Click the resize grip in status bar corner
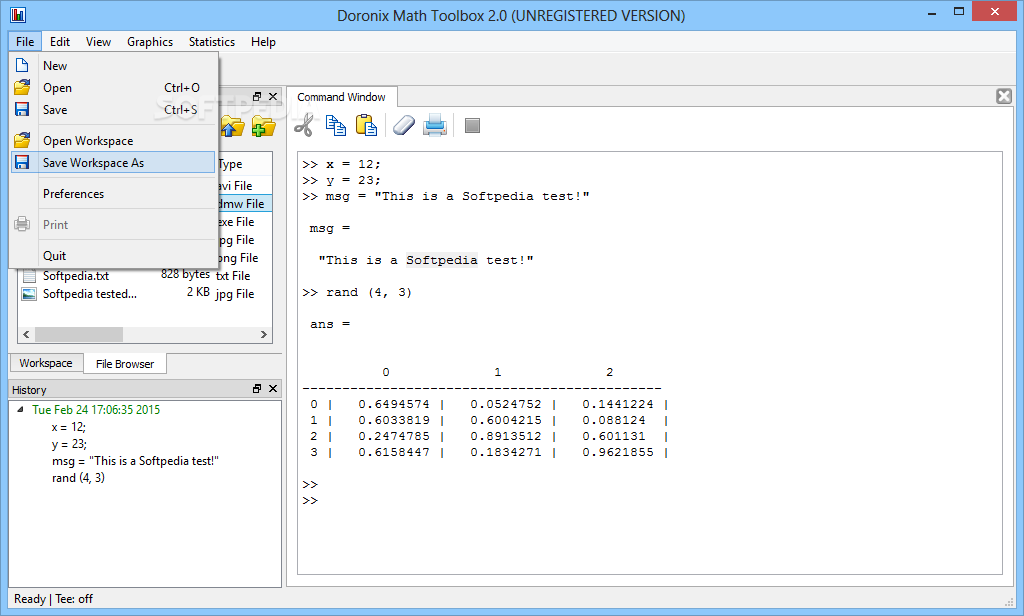The width and height of the screenshot is (1024, 616). (1008, 602)
